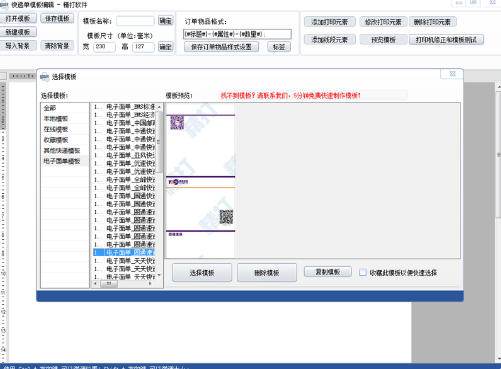
Task: Toggle 收藏此模板以便快速选择 checkbox
Action: click(363, 272)
